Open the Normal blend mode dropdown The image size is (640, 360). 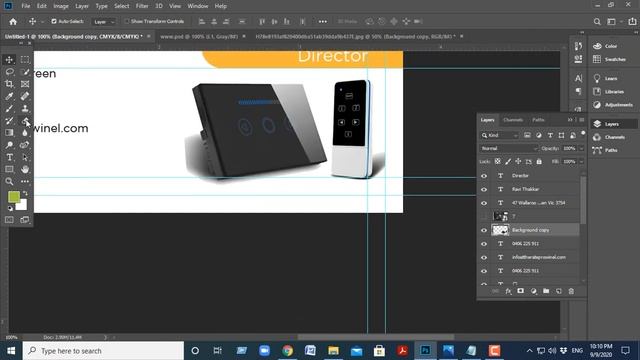point(509,149)
